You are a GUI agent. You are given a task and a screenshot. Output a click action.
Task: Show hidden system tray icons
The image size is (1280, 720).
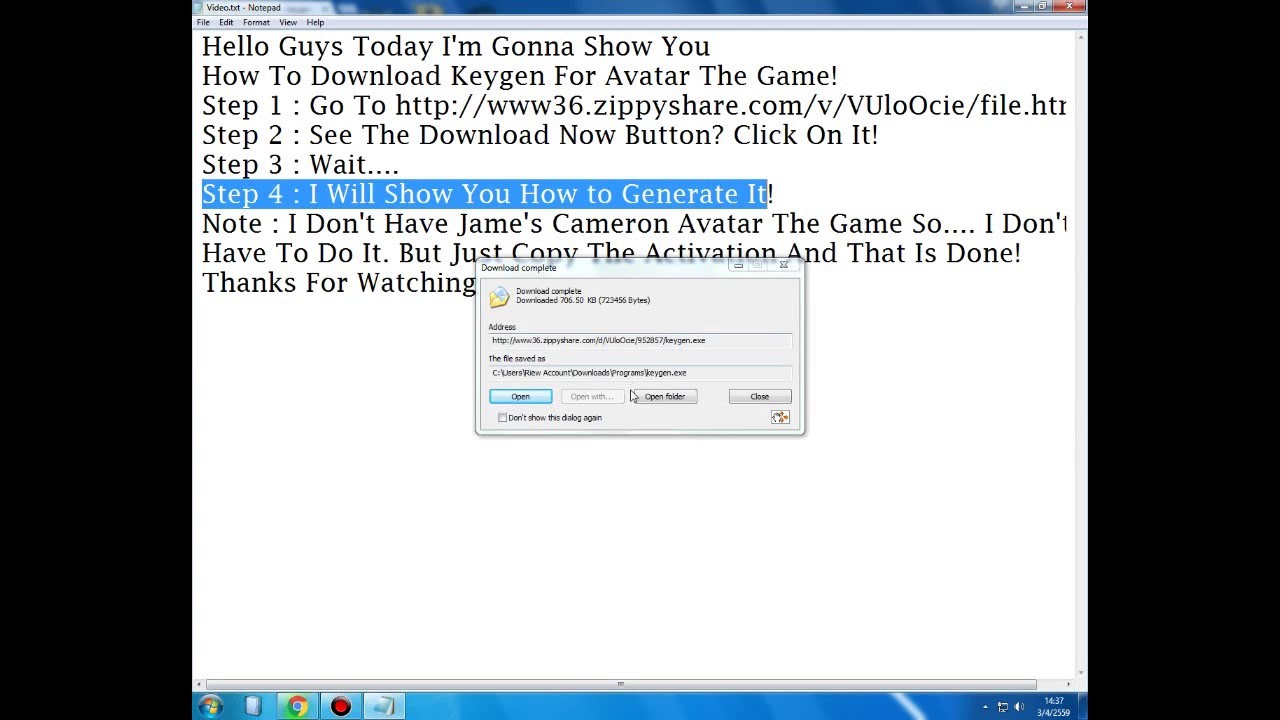pos(985,707)
